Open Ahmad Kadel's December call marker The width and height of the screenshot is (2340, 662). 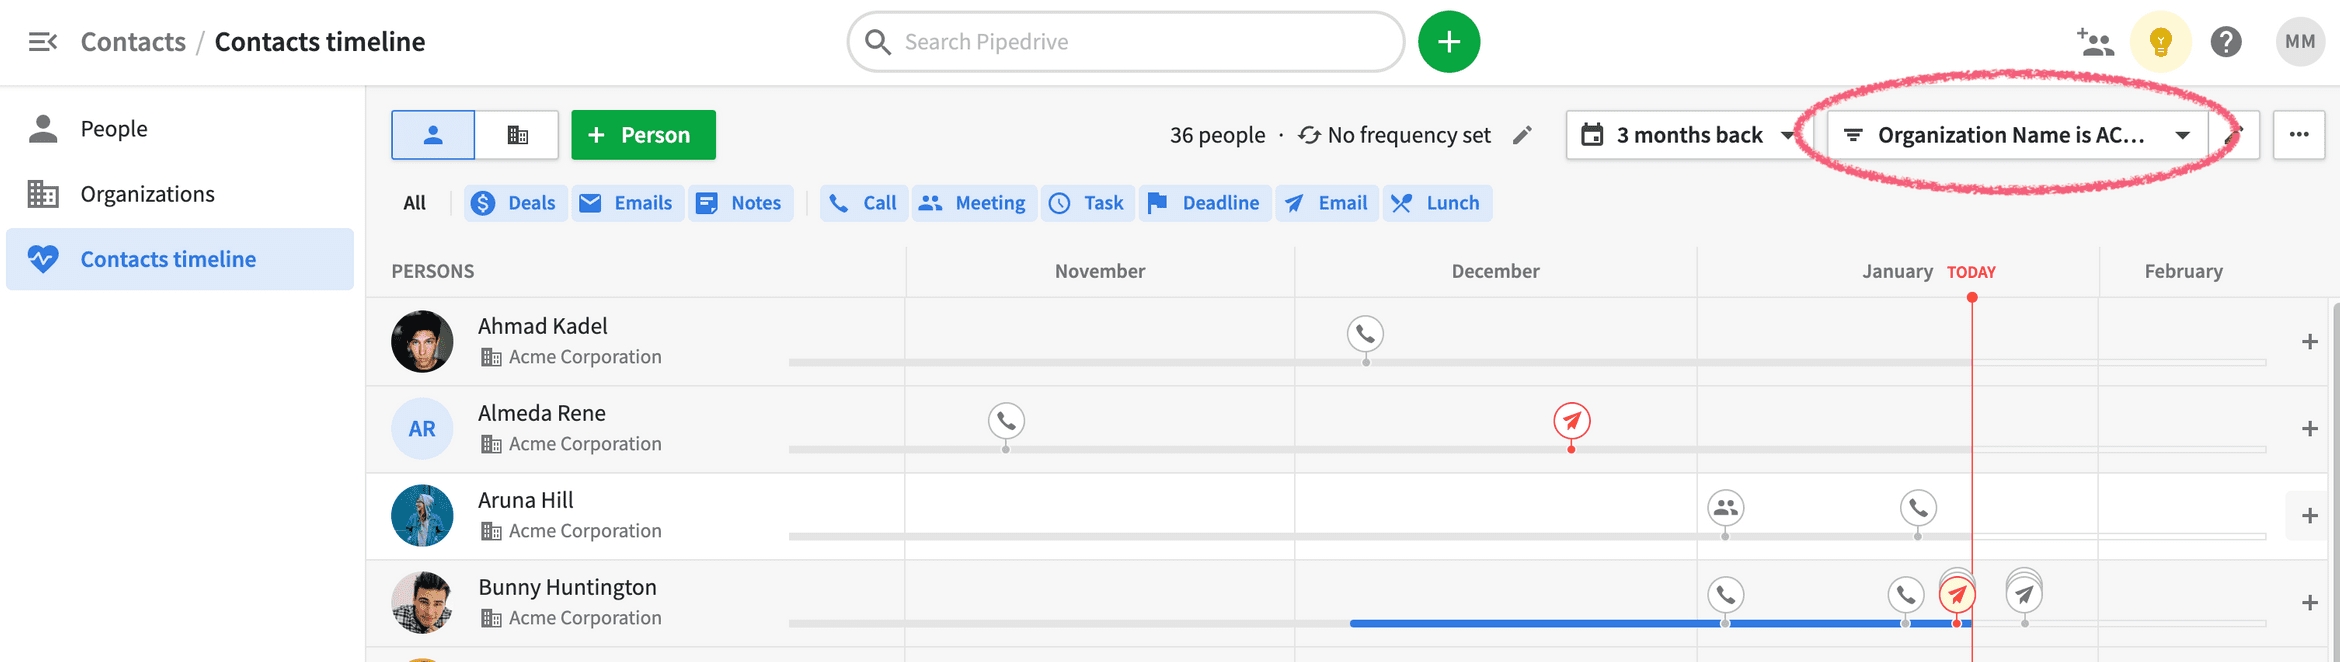pyautogui.click(x=1365, y=334)
